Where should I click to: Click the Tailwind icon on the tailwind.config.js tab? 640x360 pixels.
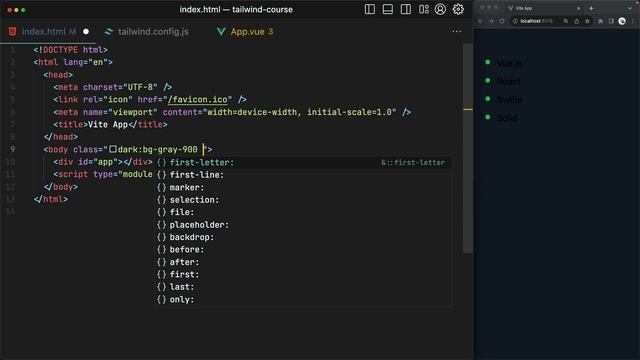pyautogui.click(x=109, y=31)
